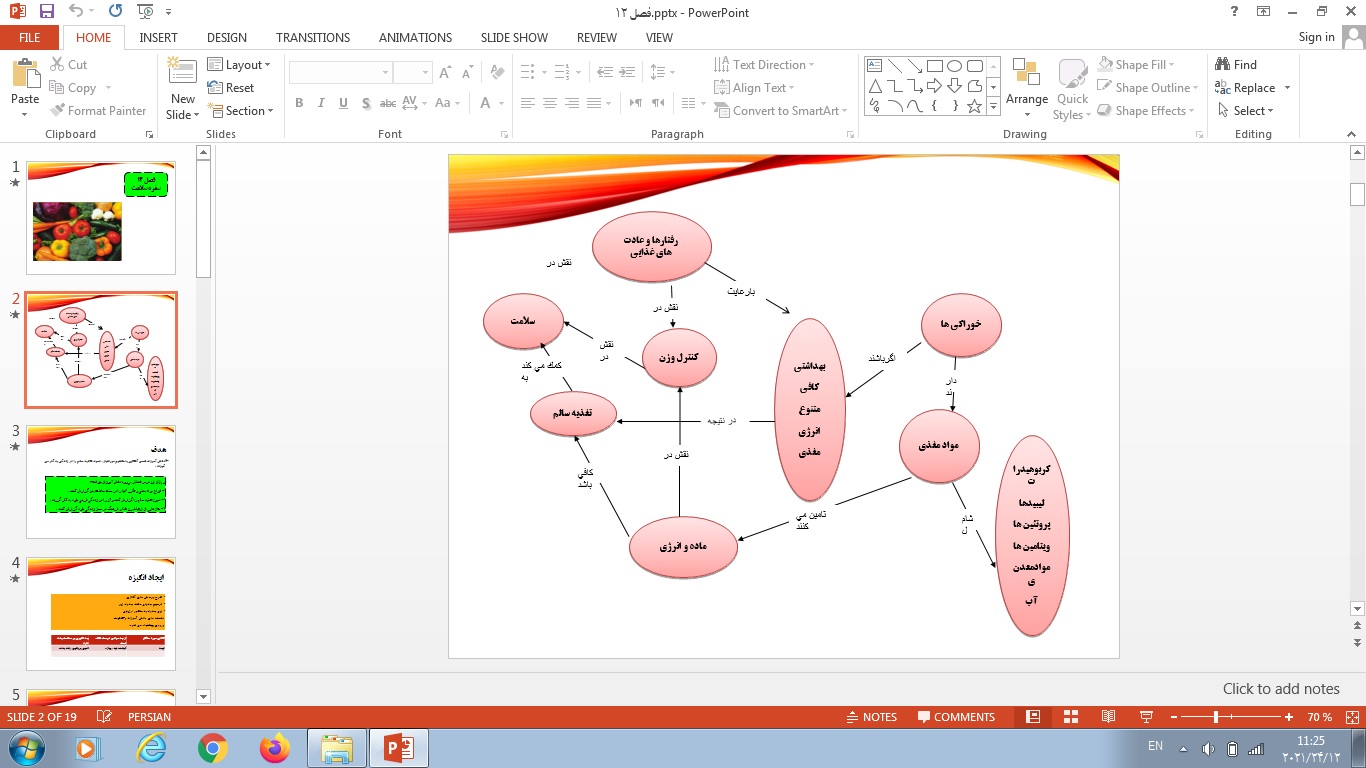This screenshot has width=1366, height=768.
Task: Open the Section dropdown
Action: (x=240, y=111)
